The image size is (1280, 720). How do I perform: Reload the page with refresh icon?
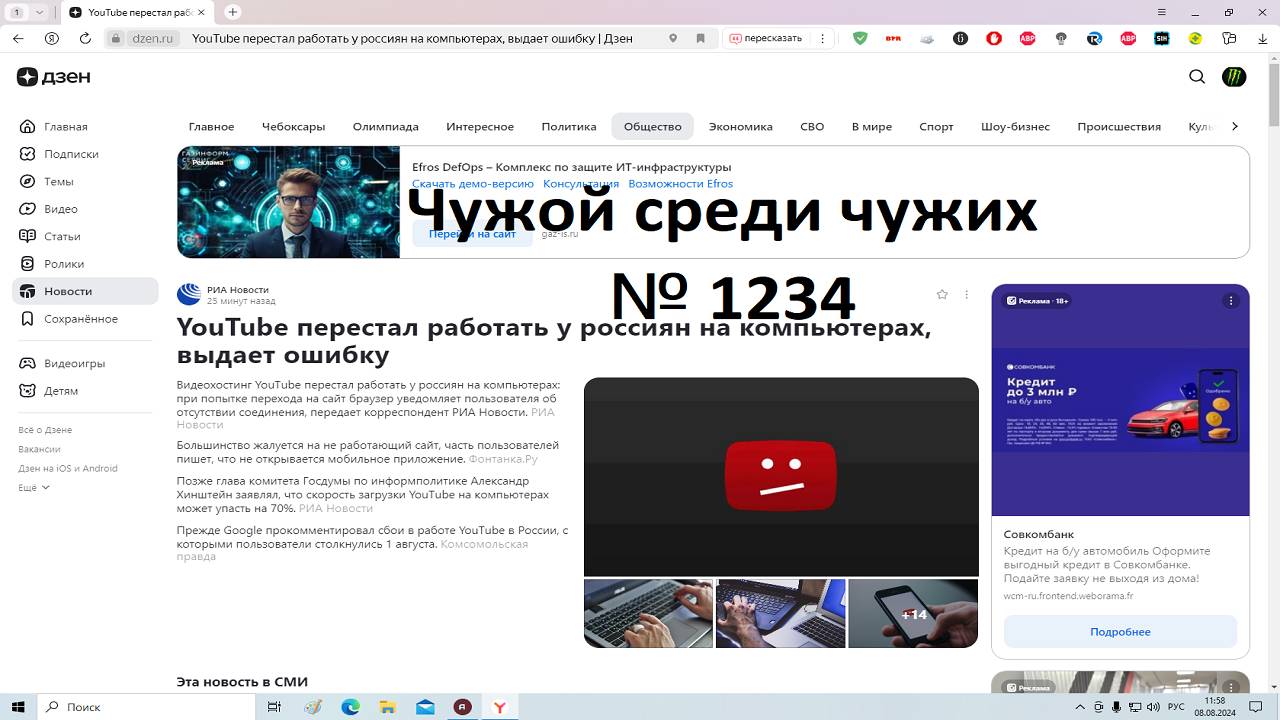point(85,38)
